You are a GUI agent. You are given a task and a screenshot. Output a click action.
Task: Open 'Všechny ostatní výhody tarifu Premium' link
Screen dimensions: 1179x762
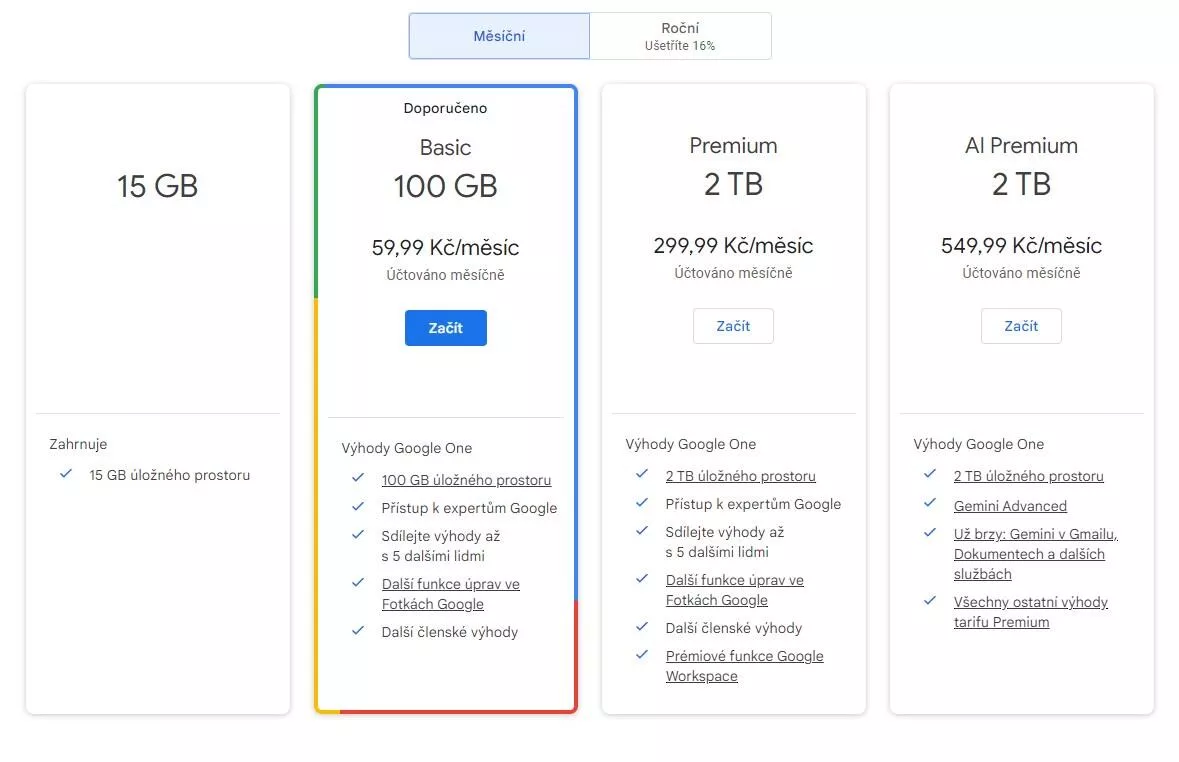[1031, 612]
